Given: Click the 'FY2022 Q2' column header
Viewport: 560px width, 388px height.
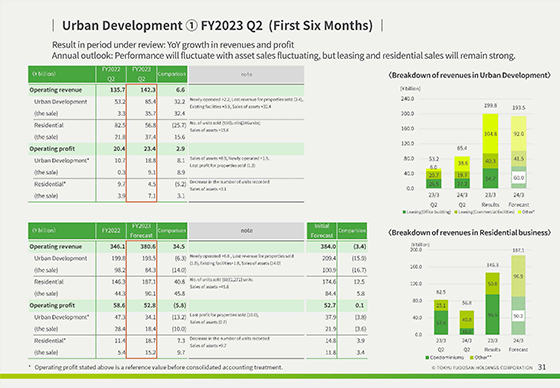Looking at the screenshot, I should pyautogui.click(x=111, y=74).
